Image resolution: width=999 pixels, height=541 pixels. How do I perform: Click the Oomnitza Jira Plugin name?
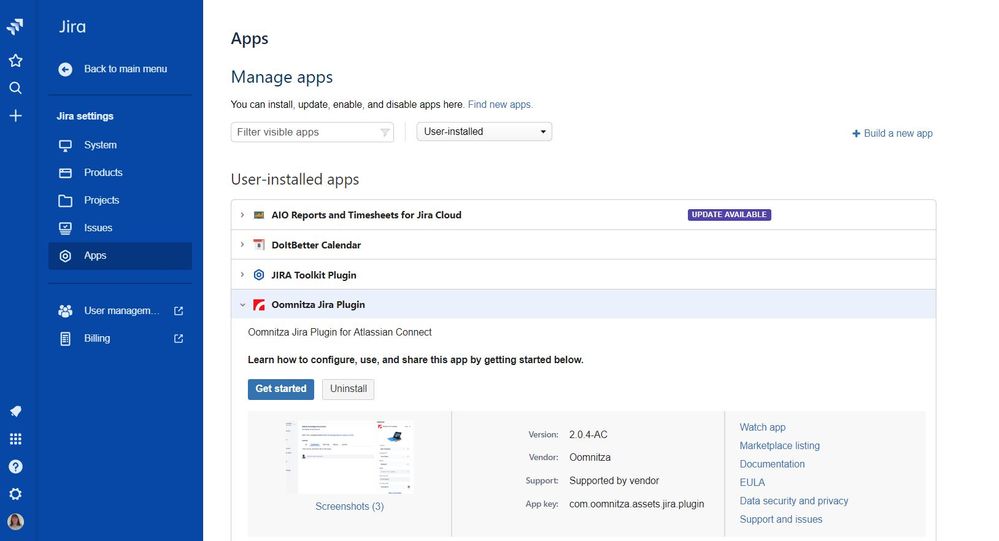tap(319, 305)
